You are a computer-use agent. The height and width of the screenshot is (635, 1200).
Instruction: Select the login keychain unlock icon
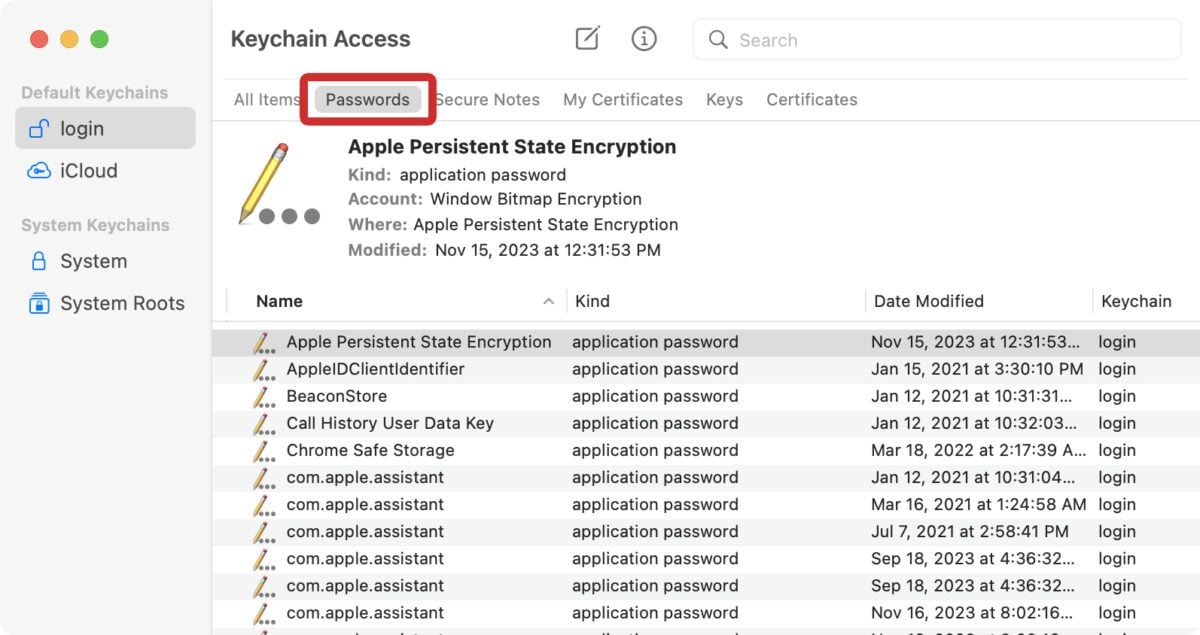39,129
